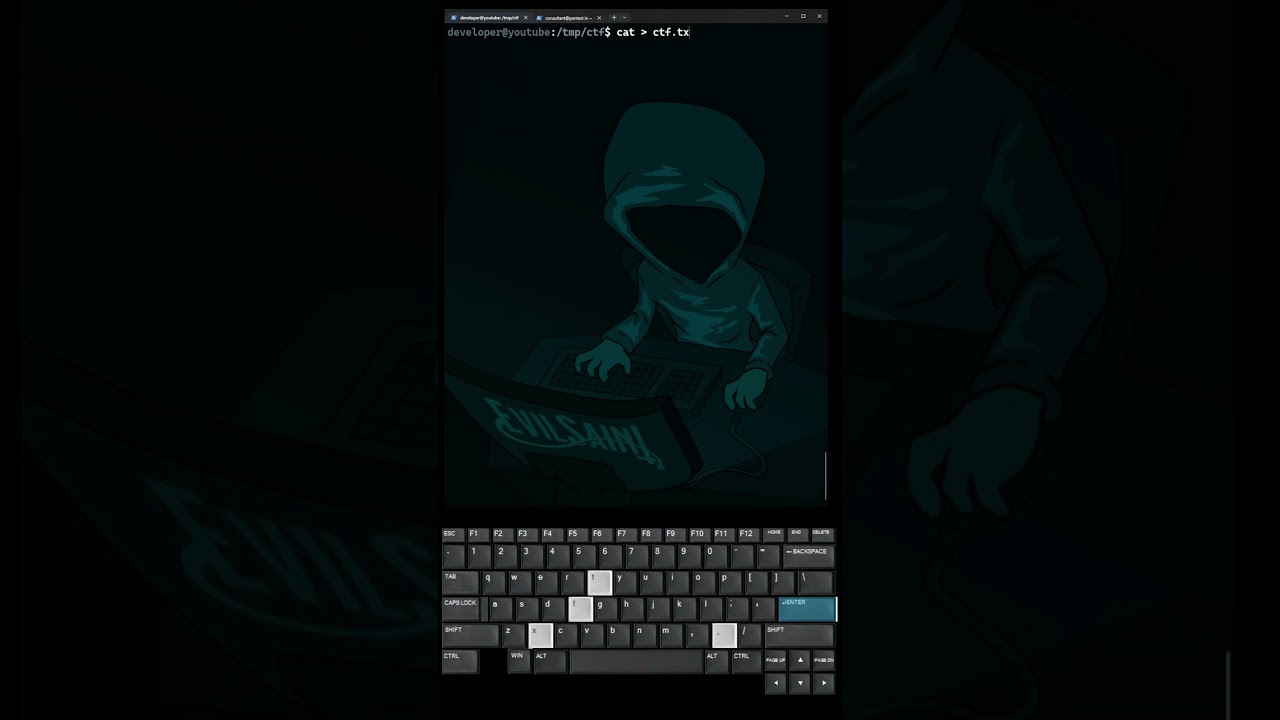Maximize the terminal window
1280x720 pixels.
pyautogui.click(x=803, y=16)
